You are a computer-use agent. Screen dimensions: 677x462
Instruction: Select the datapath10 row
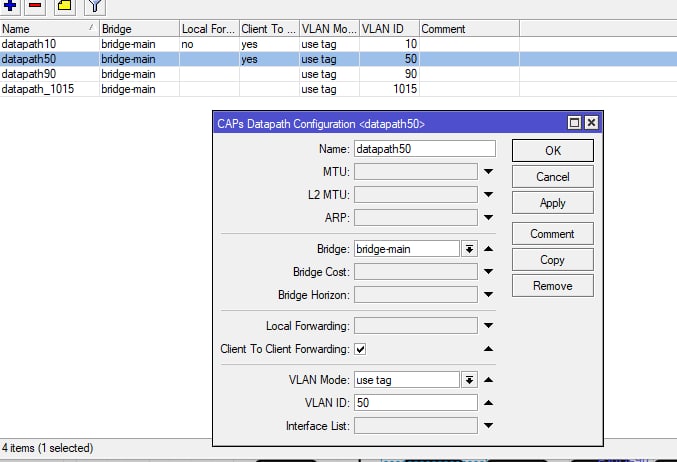338,44
